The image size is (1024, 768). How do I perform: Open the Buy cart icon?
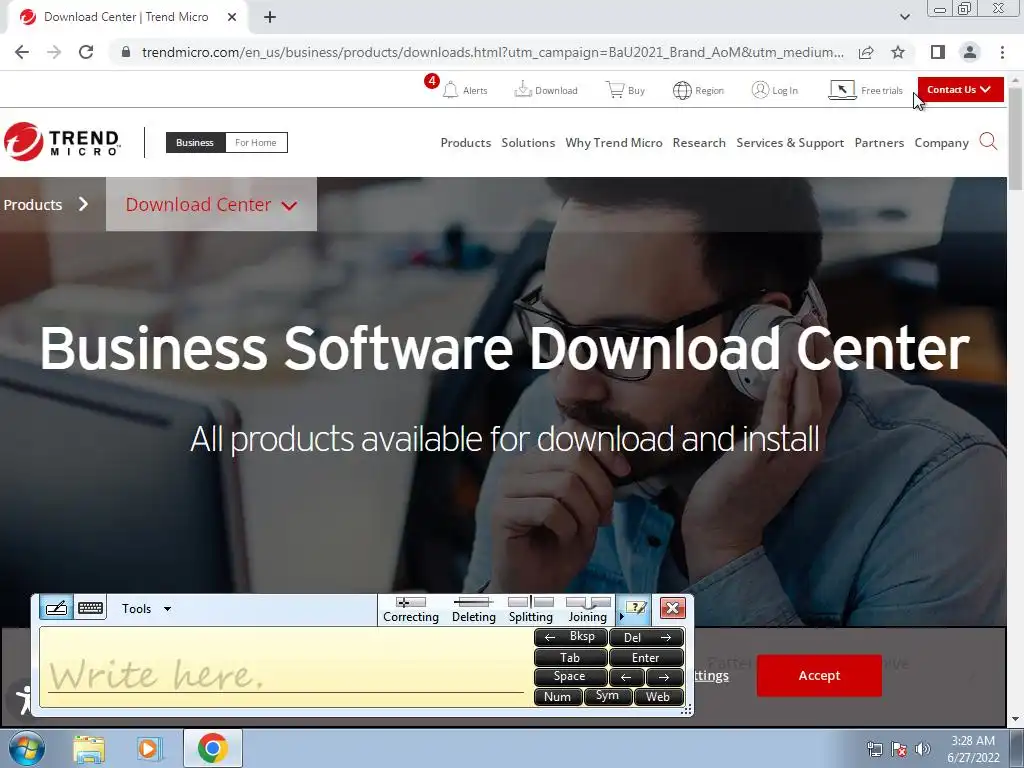point(615,89)
